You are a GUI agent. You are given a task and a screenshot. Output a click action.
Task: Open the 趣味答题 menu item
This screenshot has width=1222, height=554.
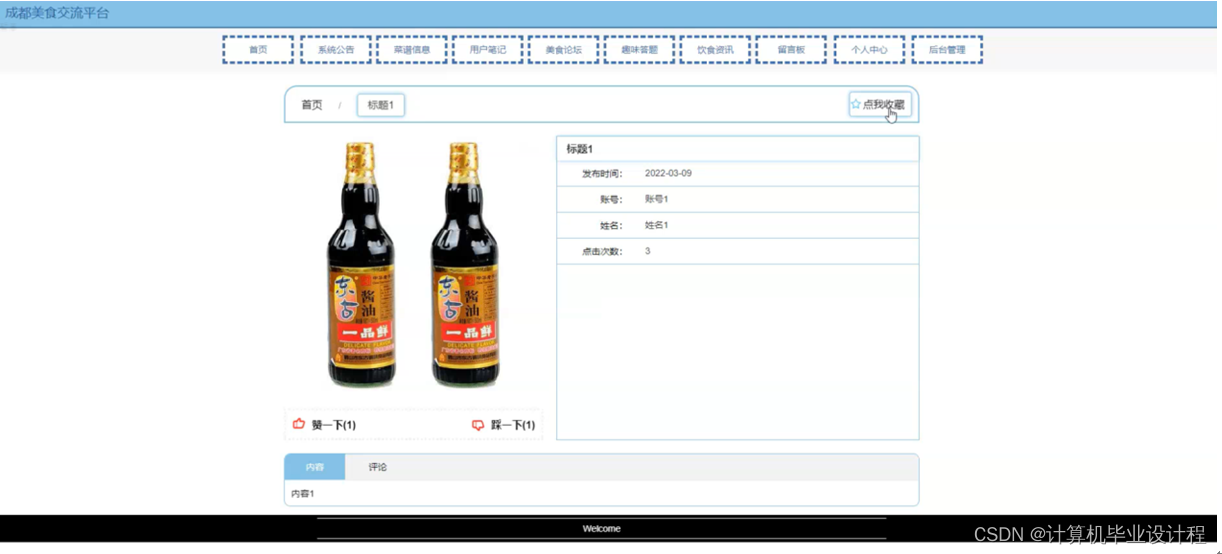639,50
